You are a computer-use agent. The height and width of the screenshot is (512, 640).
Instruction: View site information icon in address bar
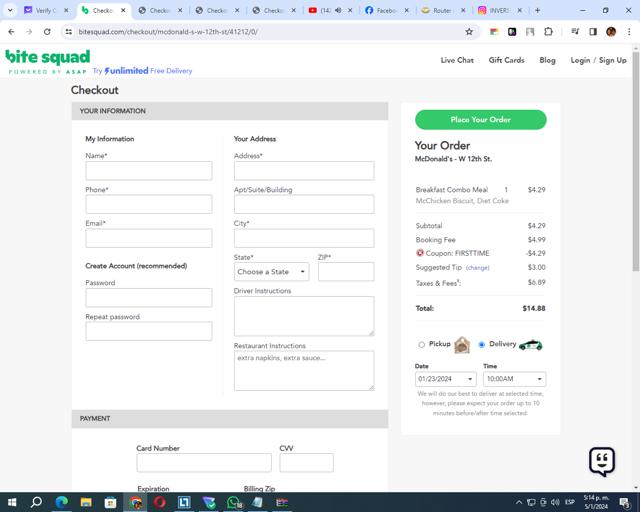pyautogui.click(x=69, y=31)
